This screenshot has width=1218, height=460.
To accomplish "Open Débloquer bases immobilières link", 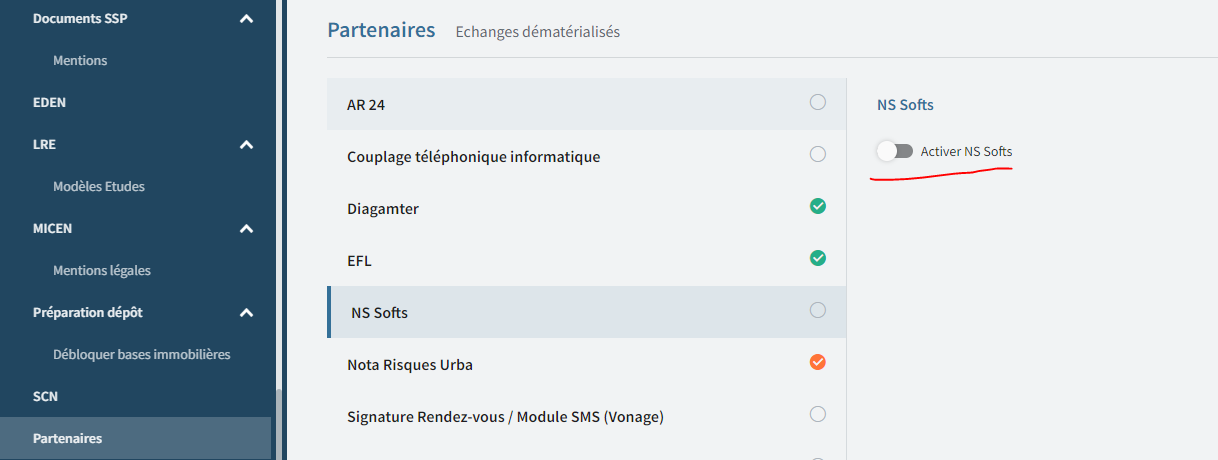I will click(142, 354).
